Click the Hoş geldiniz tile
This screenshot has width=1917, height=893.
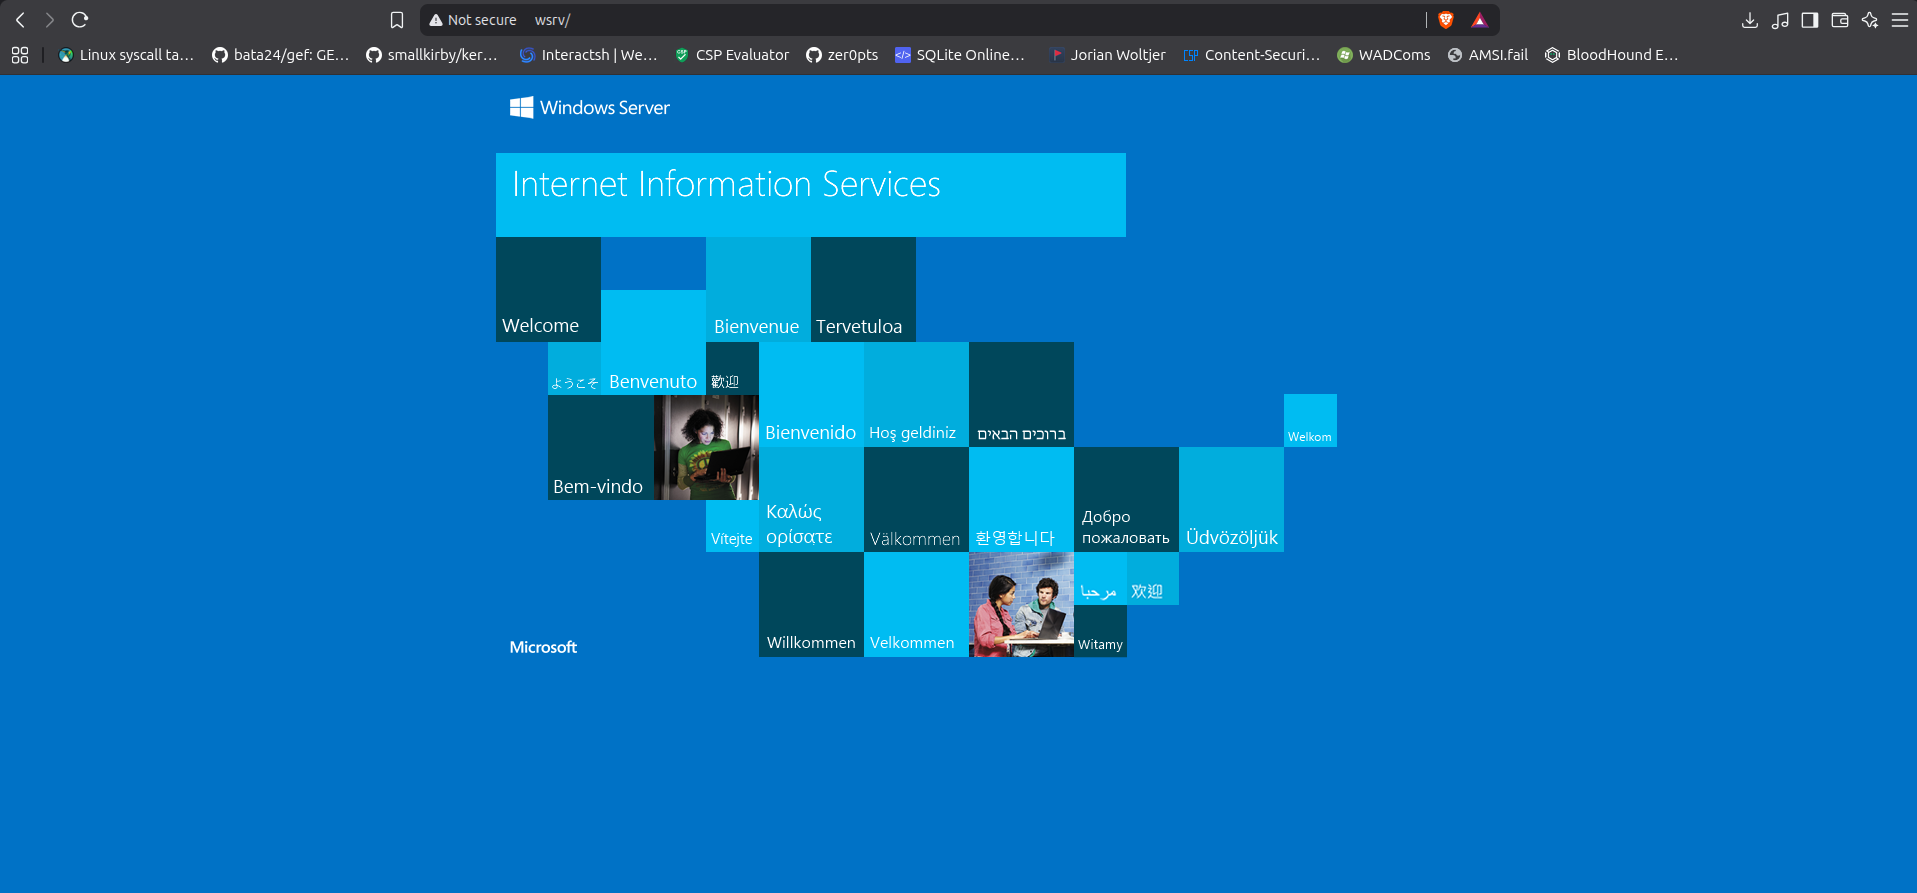pos(916,394)
